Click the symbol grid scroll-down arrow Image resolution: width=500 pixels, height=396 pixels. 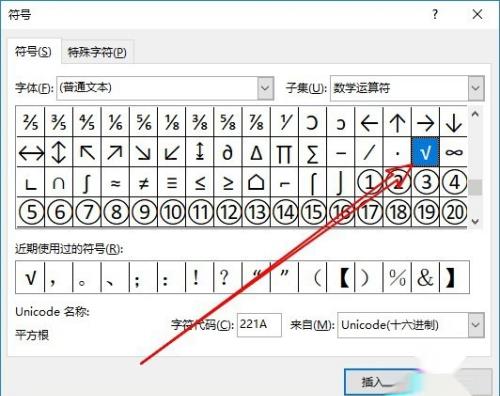[475, 221]
